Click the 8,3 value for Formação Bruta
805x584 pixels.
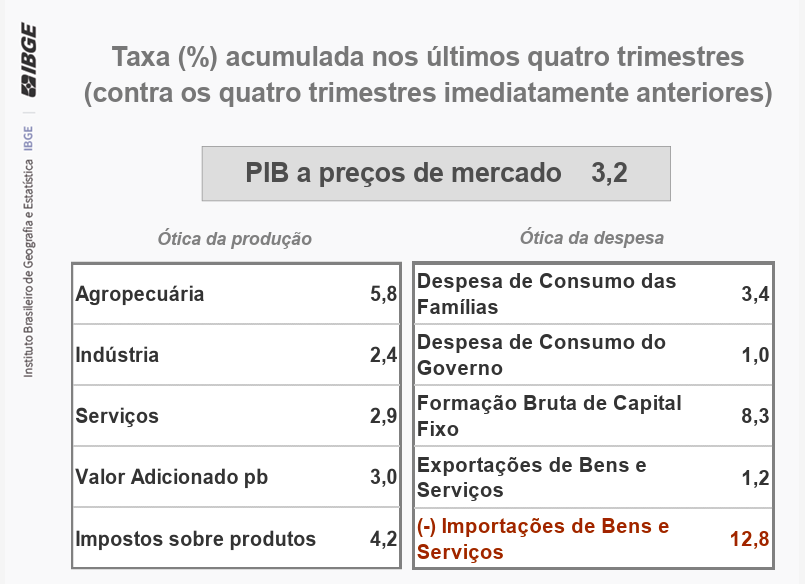(x=755, y=416)
